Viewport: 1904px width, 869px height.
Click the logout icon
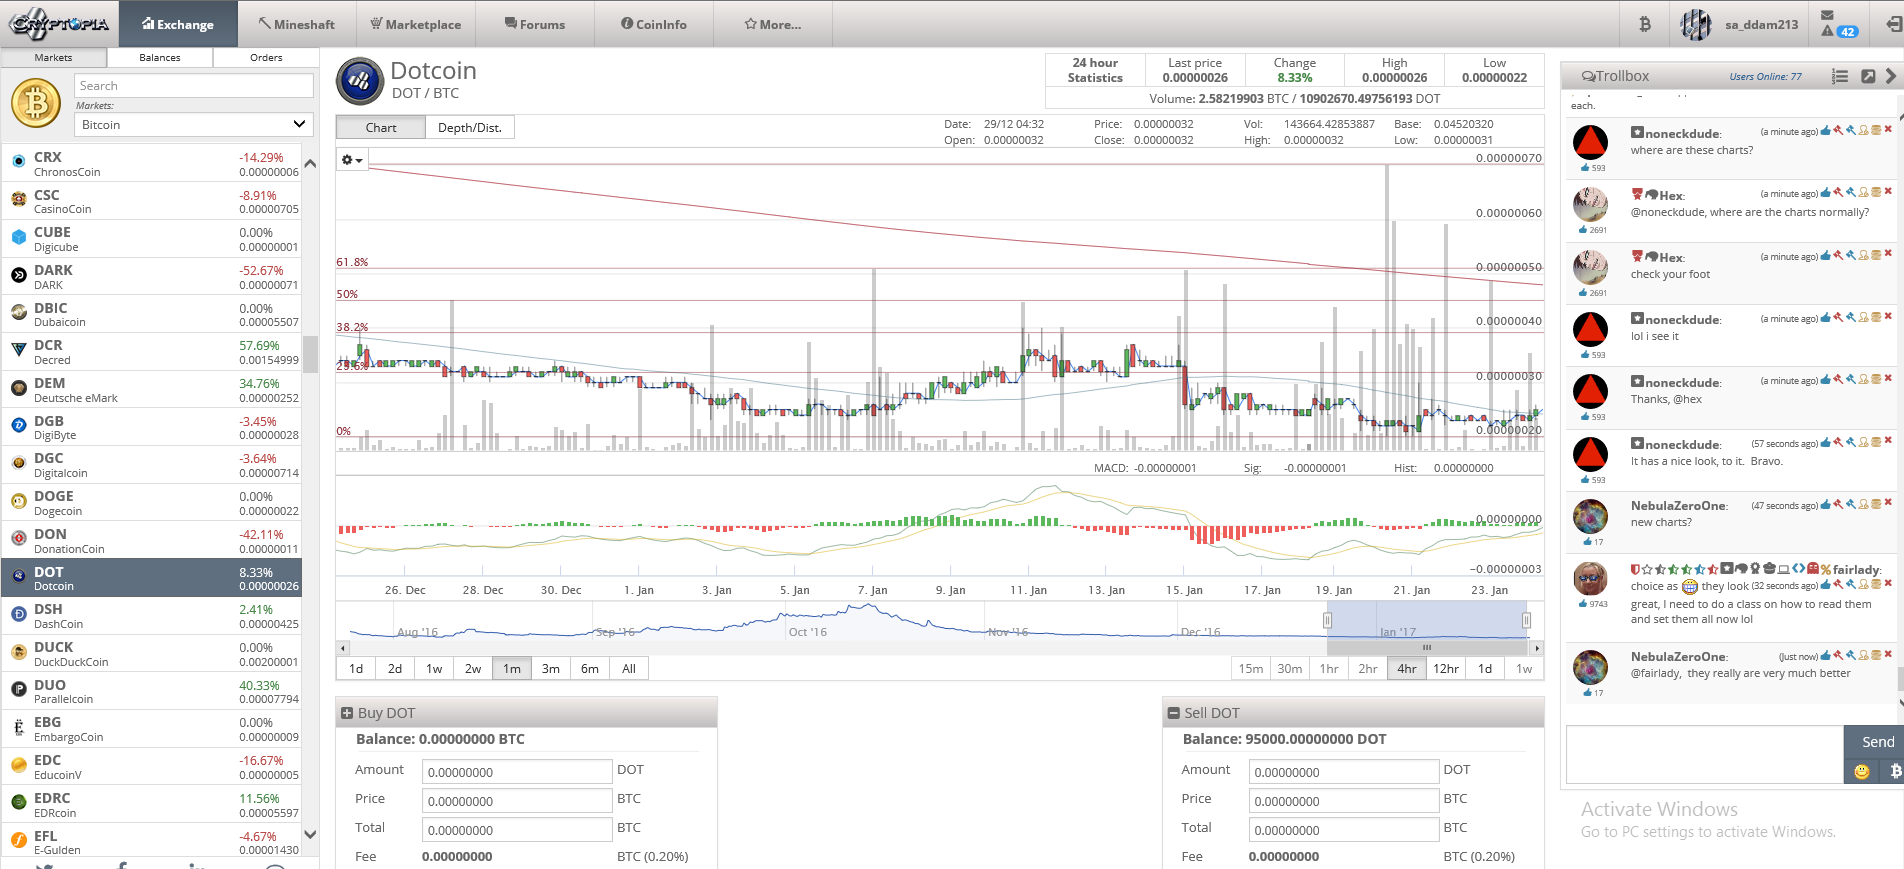(1893, 24)
